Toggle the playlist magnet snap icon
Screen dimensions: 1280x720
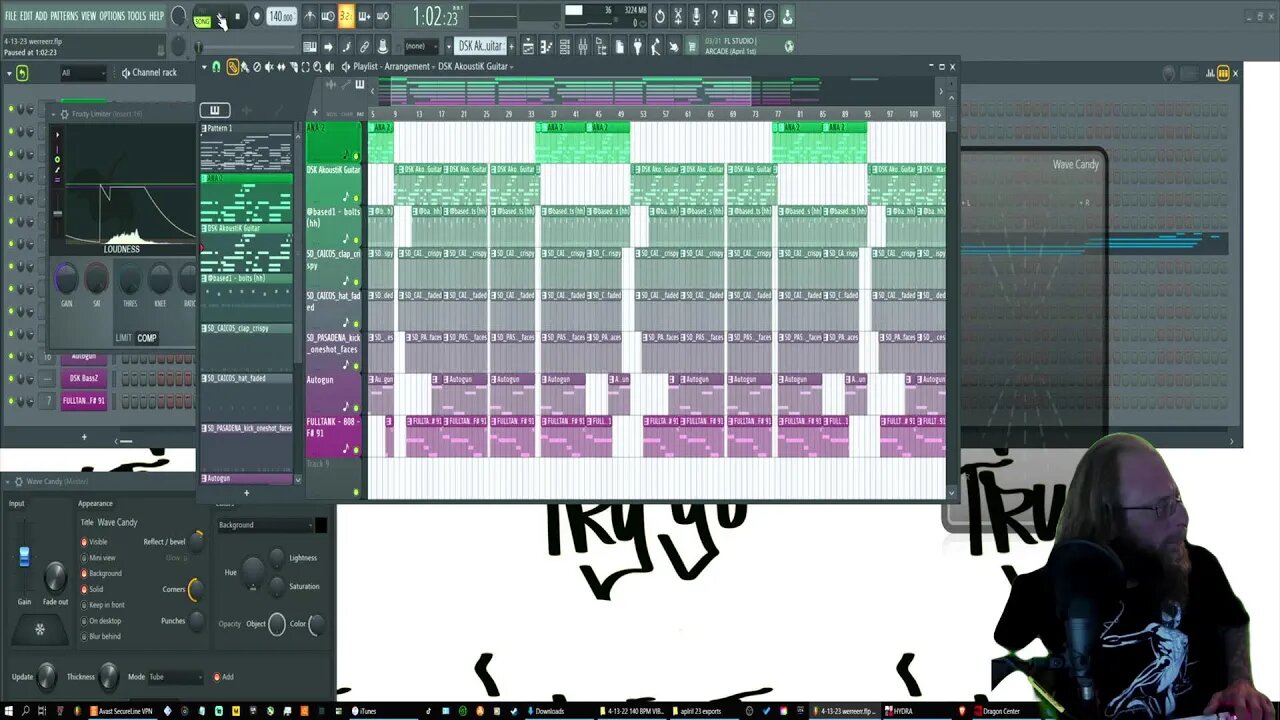217,67
